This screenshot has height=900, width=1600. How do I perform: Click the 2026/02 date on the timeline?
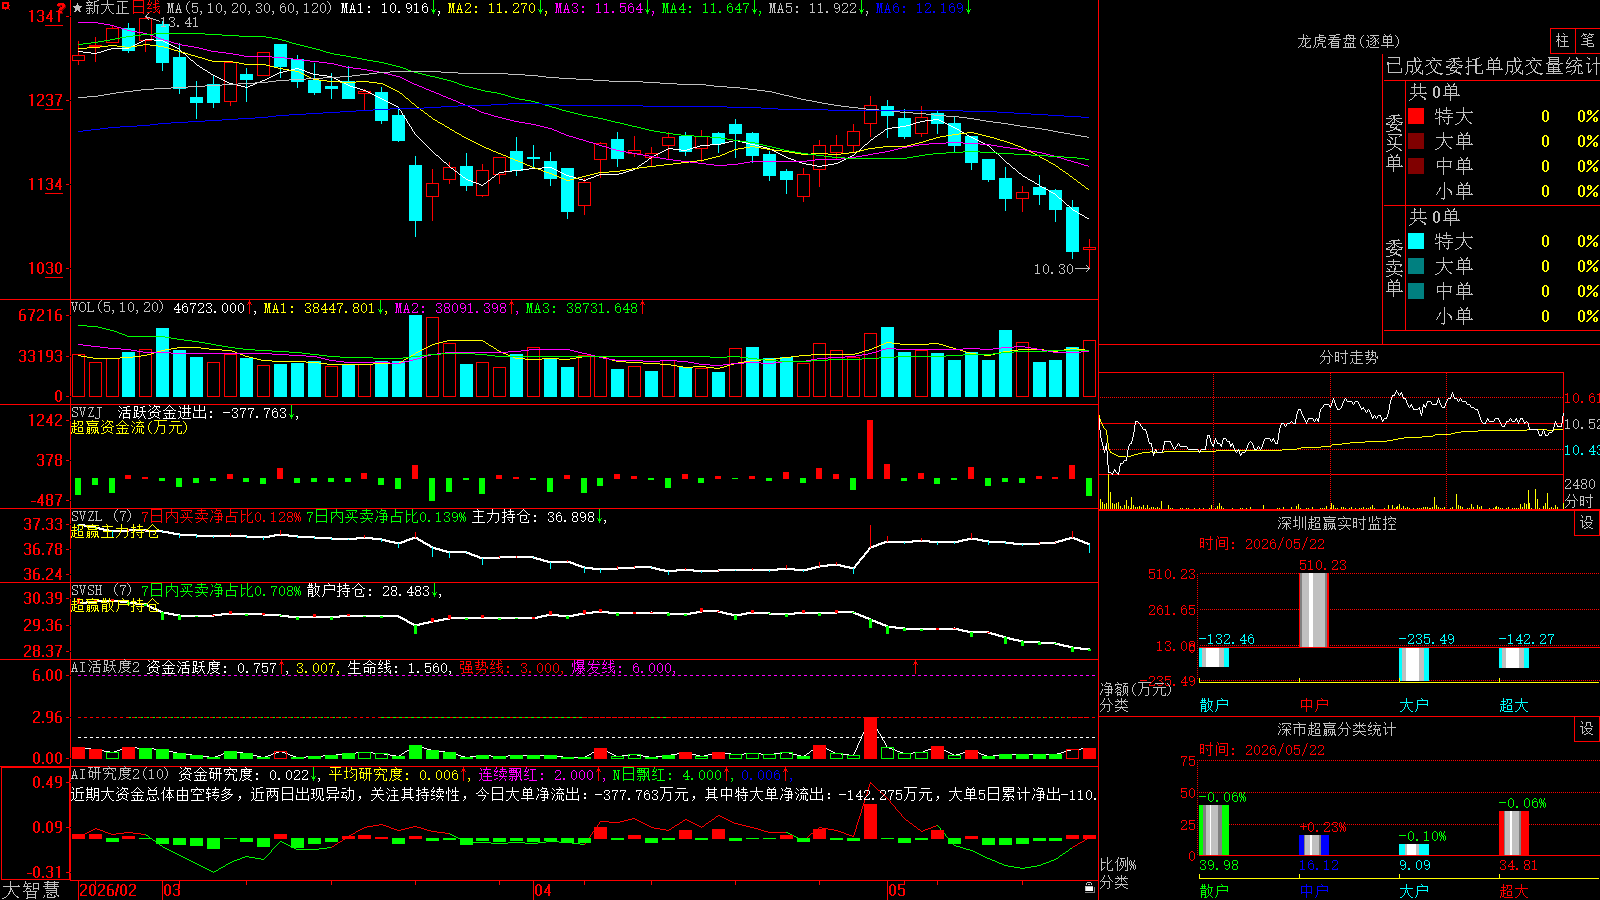pos(108,890)
